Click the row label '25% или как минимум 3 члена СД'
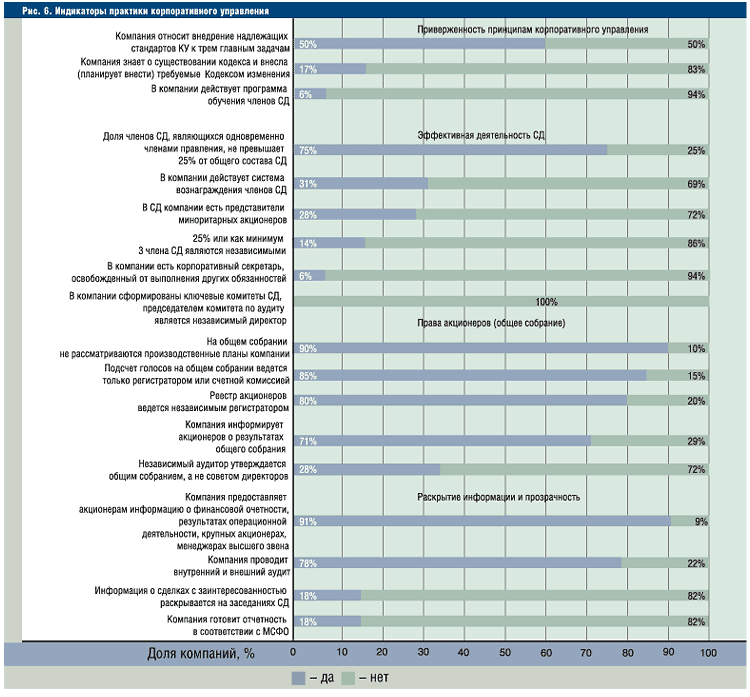The width and height of the screenshot is (750, 697). pos(212,244)
